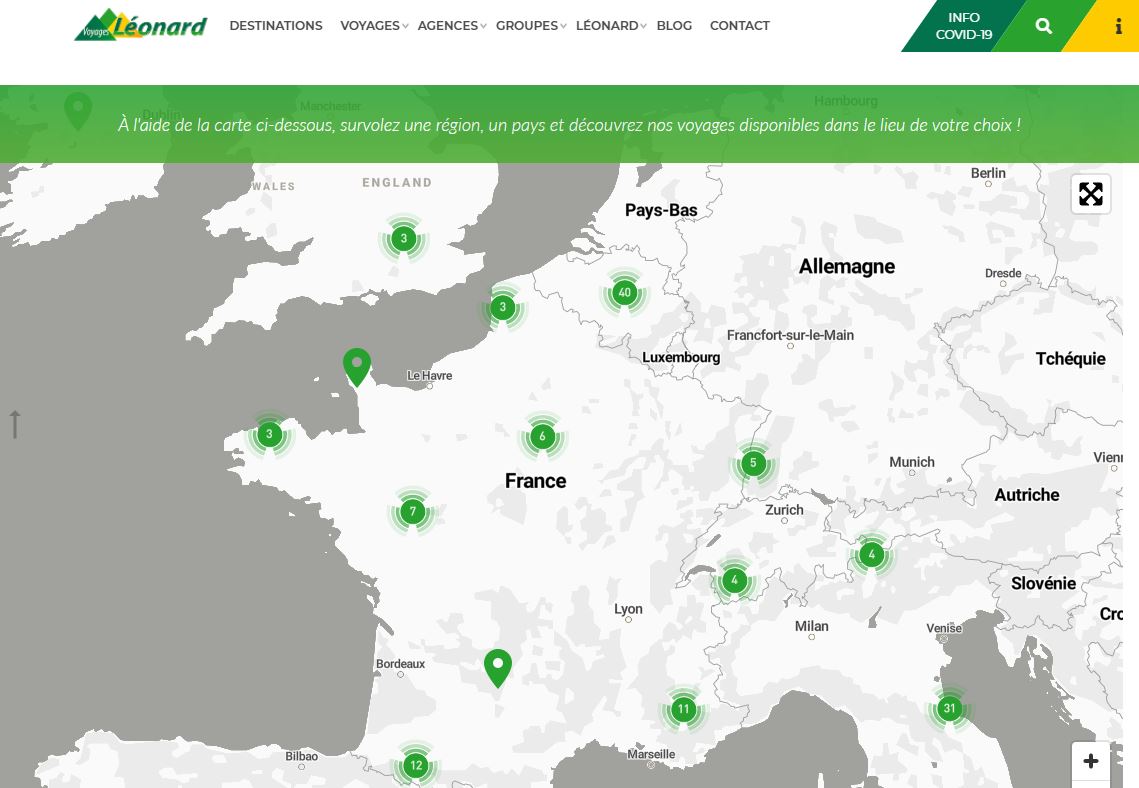Screen dimensions: 1139x788
Task: Expand the Agences dropdown menu
Action: click(451, 26)
